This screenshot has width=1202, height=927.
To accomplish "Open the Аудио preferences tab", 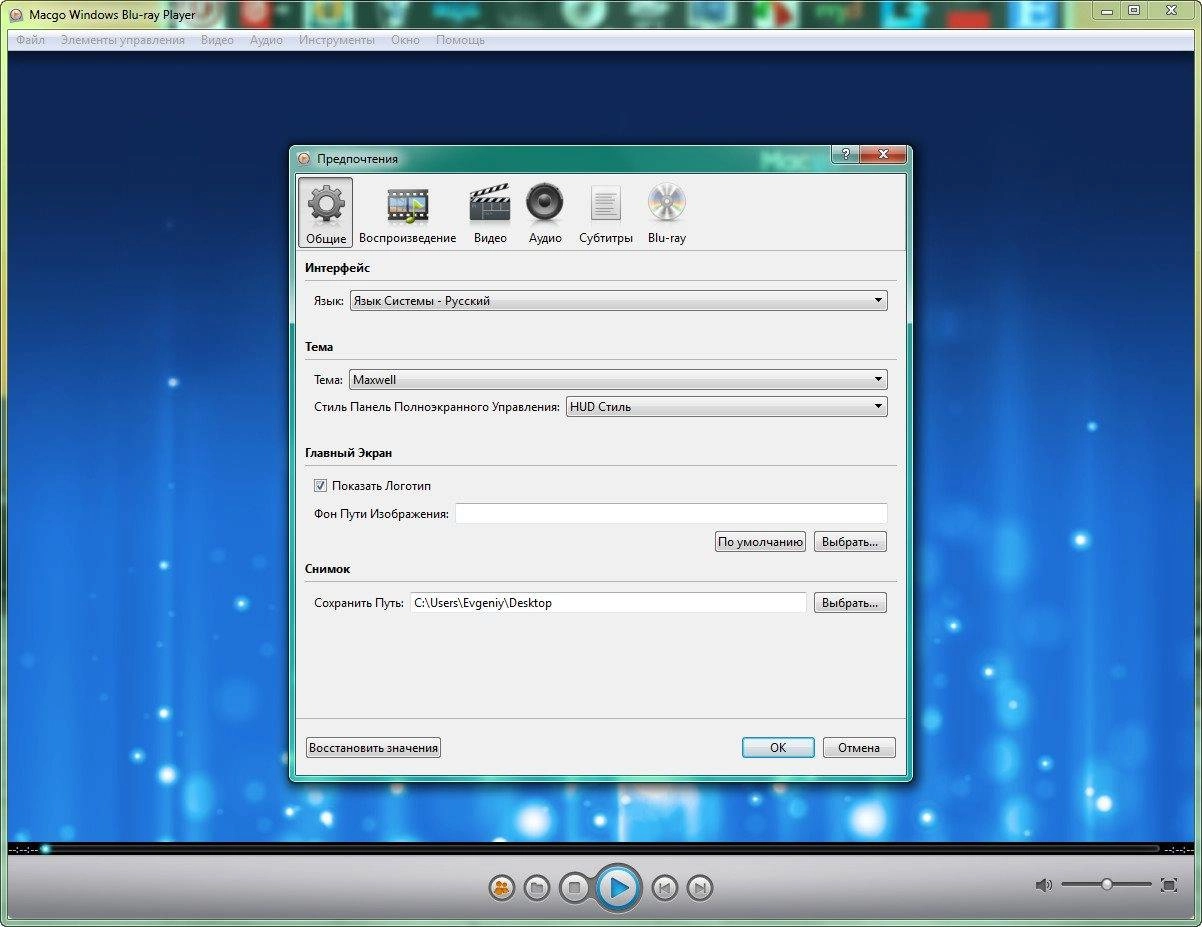I will (x=545, y=213).
